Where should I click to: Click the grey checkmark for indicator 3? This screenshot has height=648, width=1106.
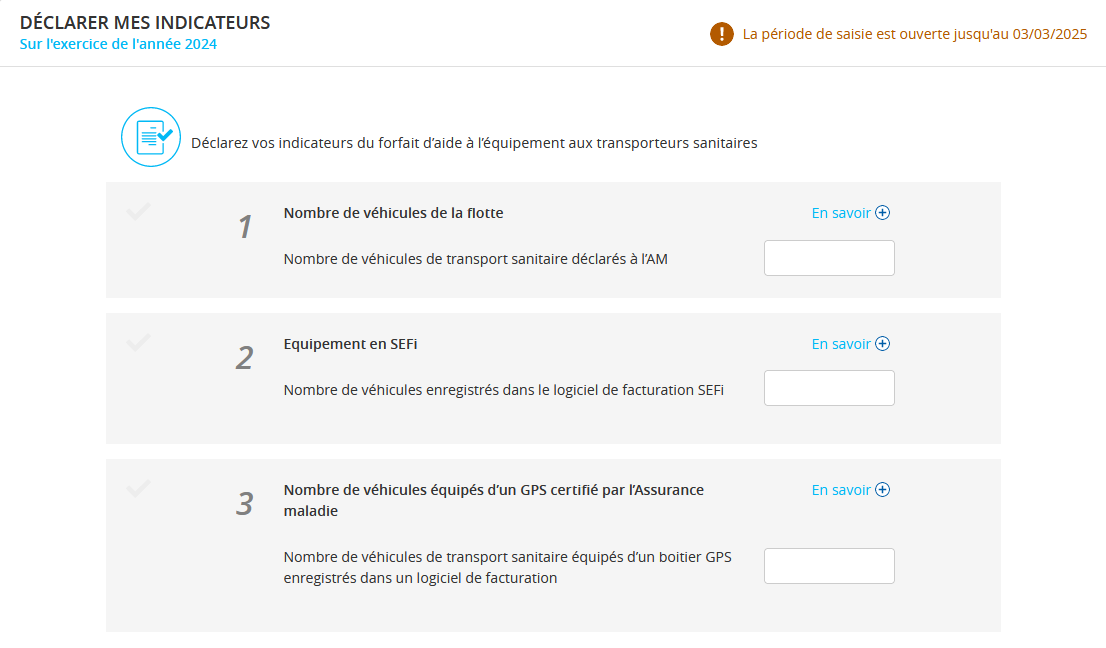(138, 488)
